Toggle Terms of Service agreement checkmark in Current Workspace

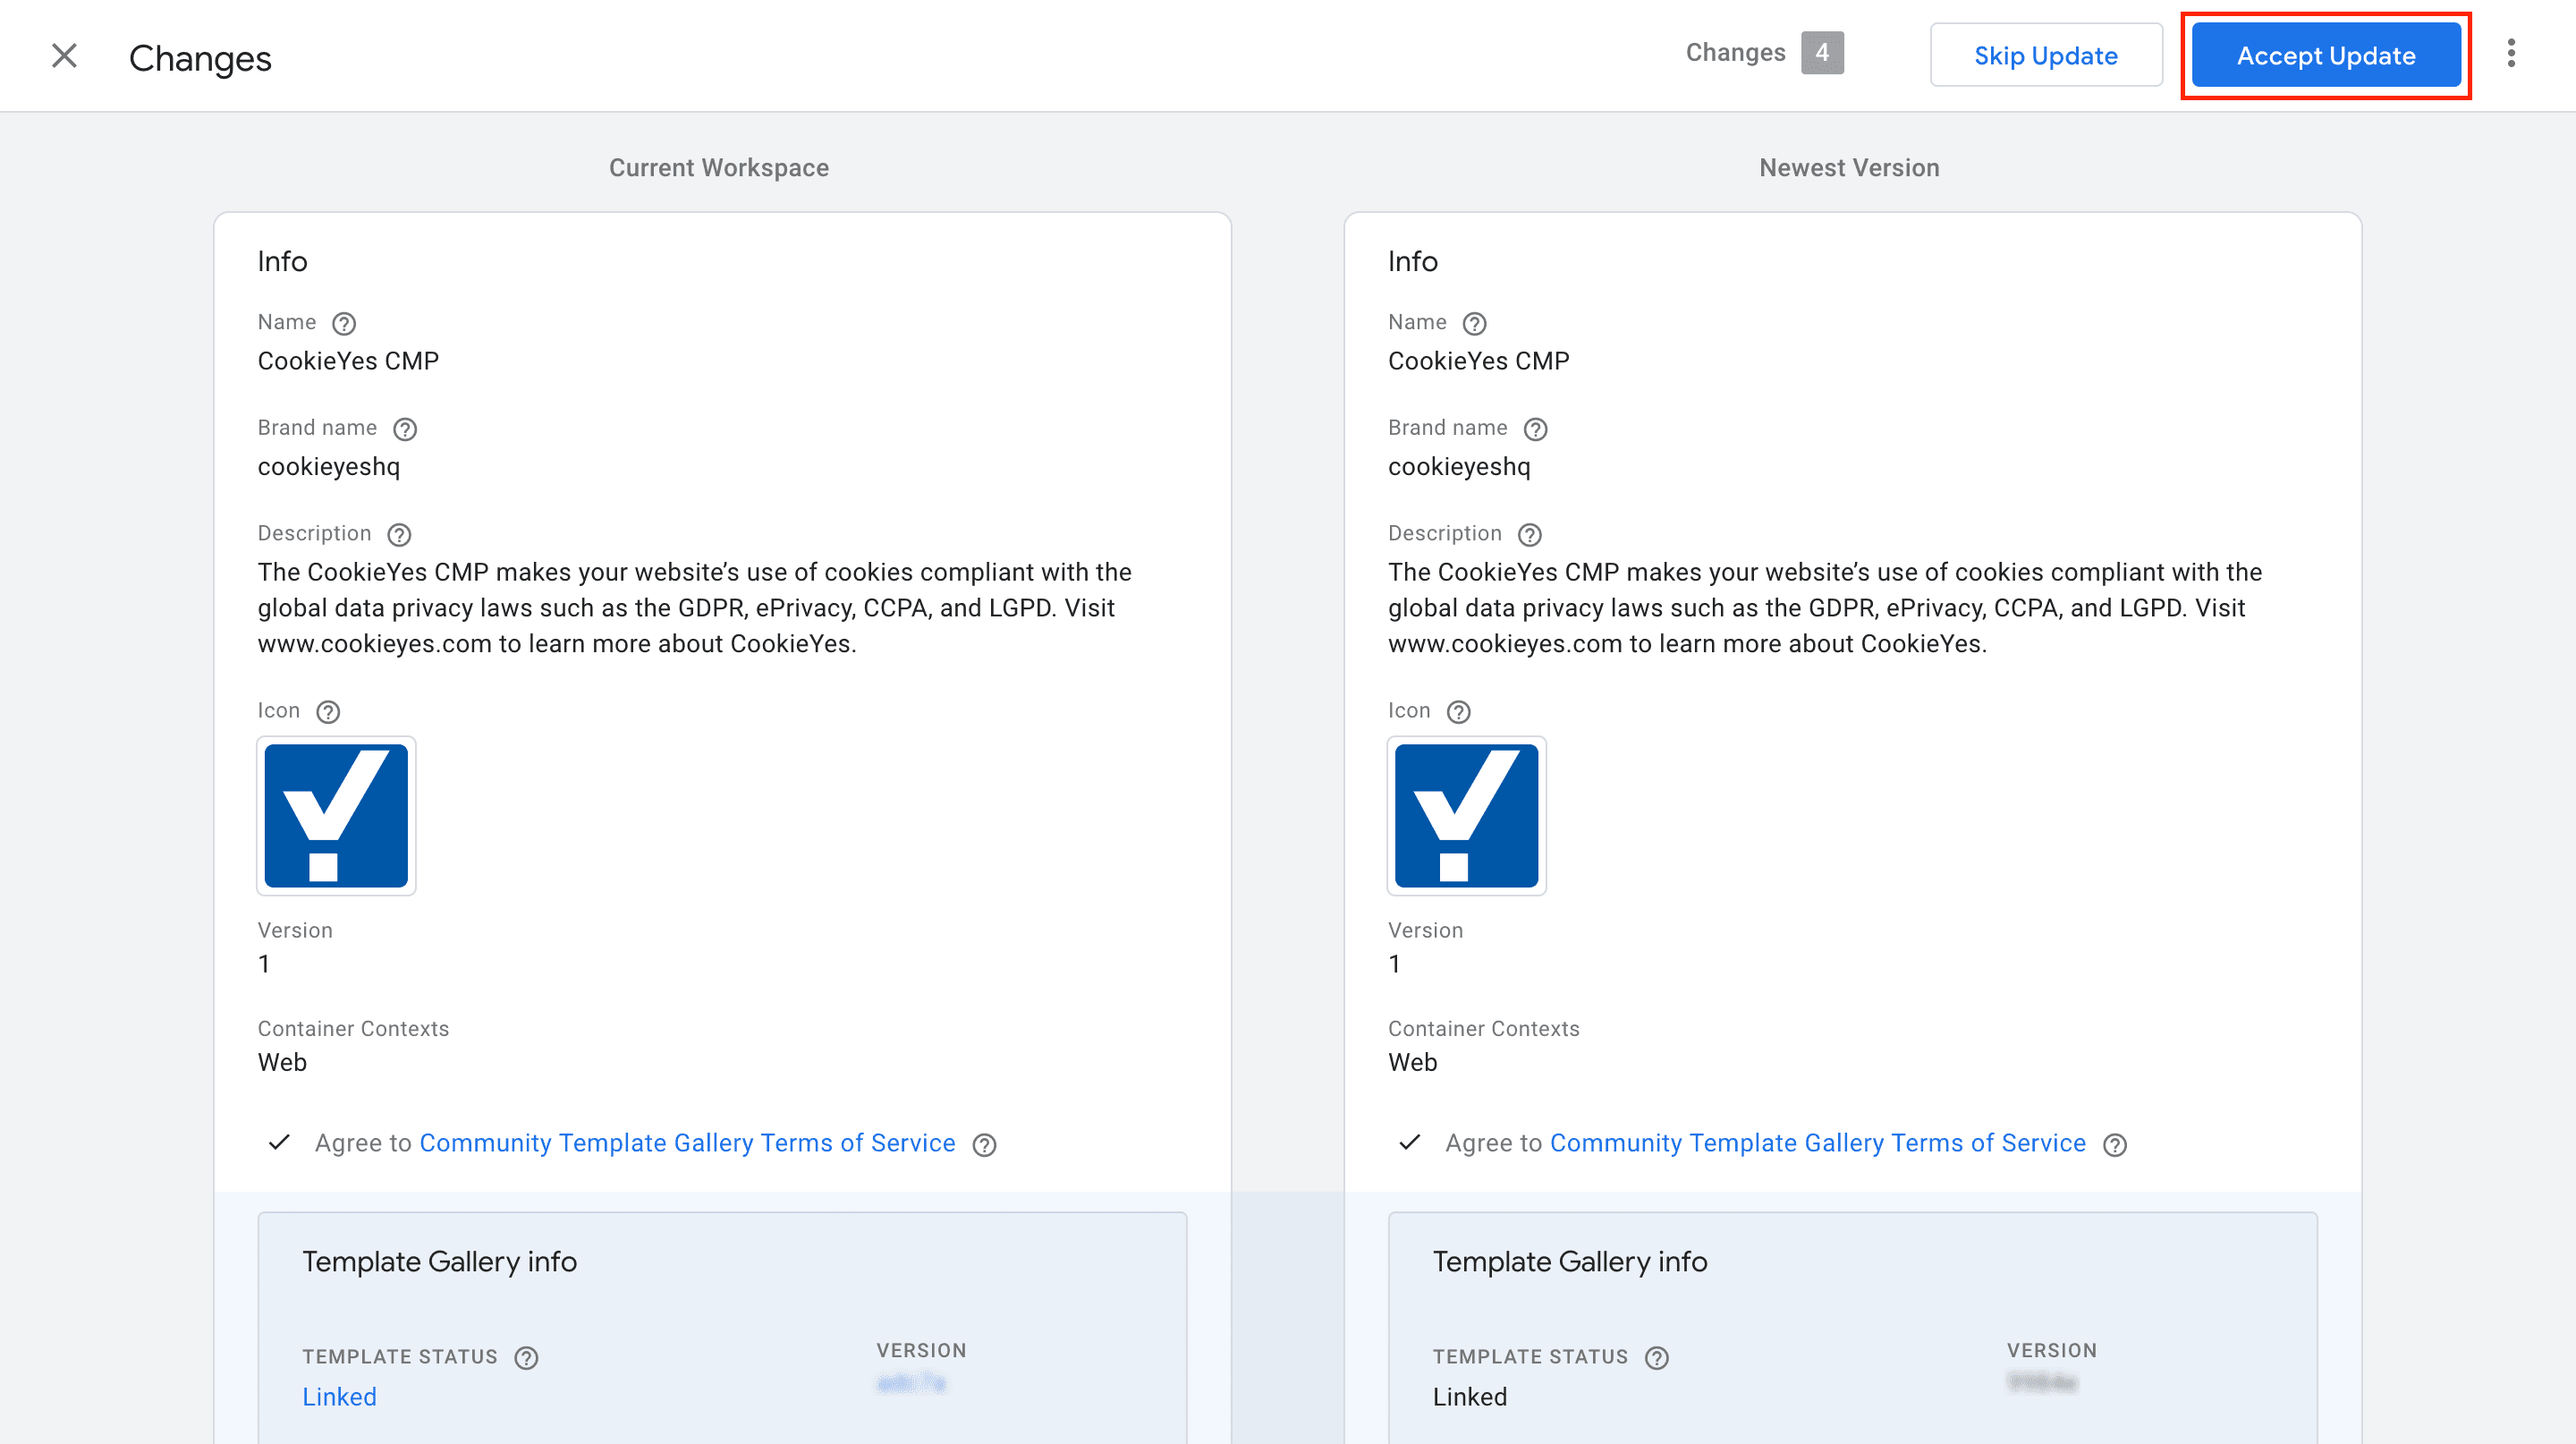click(279, 1142)
